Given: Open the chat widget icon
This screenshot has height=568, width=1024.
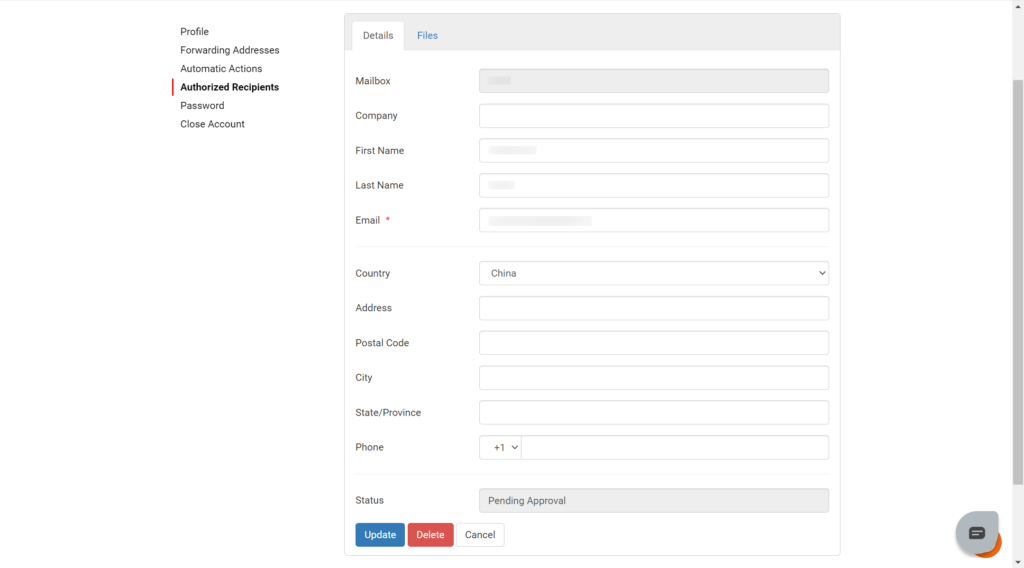Looking at the screenshot, I should tap(977, 533).
